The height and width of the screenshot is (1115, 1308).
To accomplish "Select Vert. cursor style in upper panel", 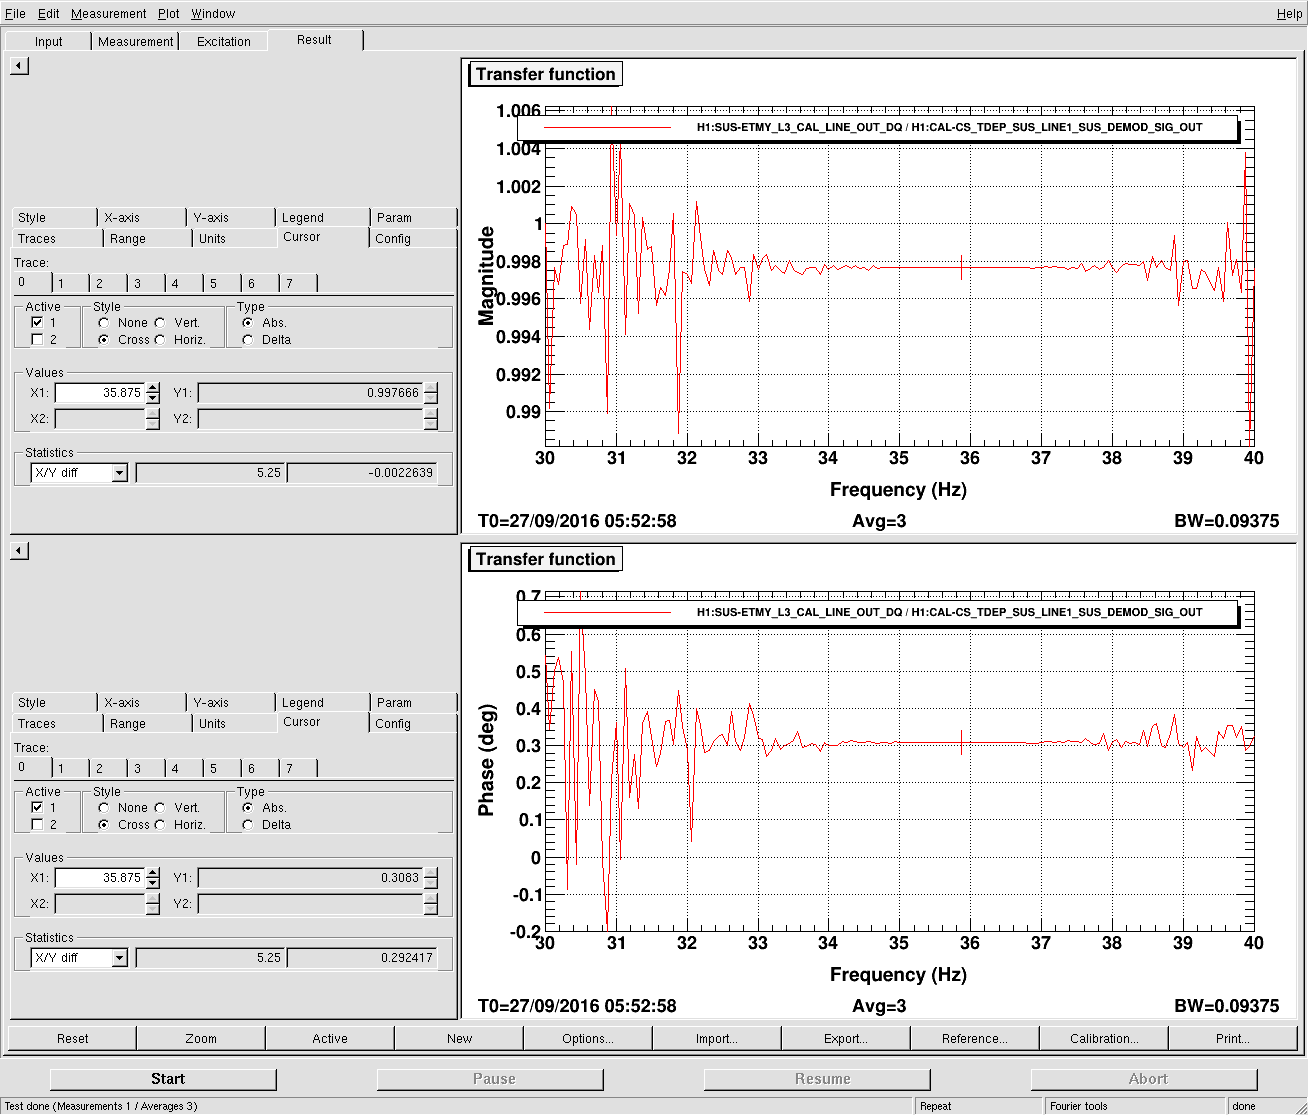I will [160, 323].
